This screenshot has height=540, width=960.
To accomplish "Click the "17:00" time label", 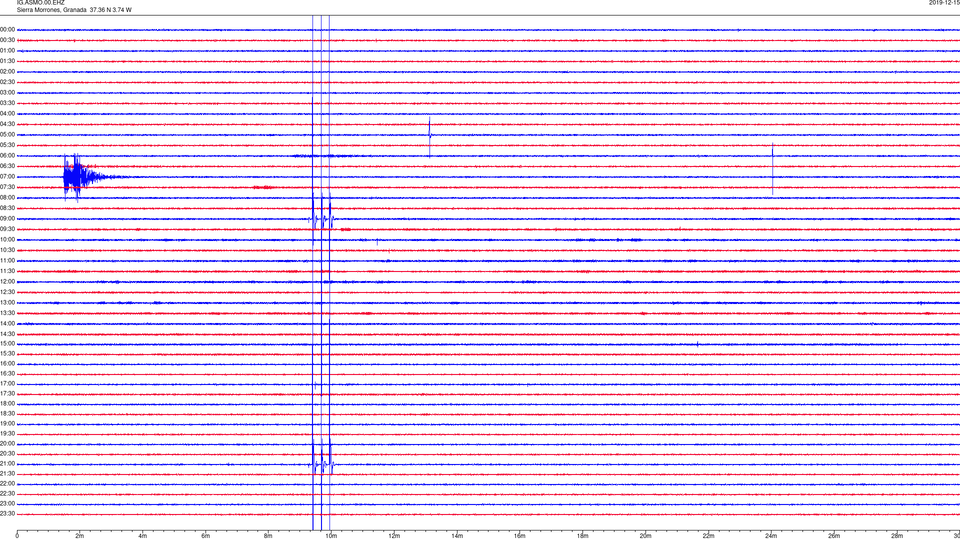I will pos(7,384).
